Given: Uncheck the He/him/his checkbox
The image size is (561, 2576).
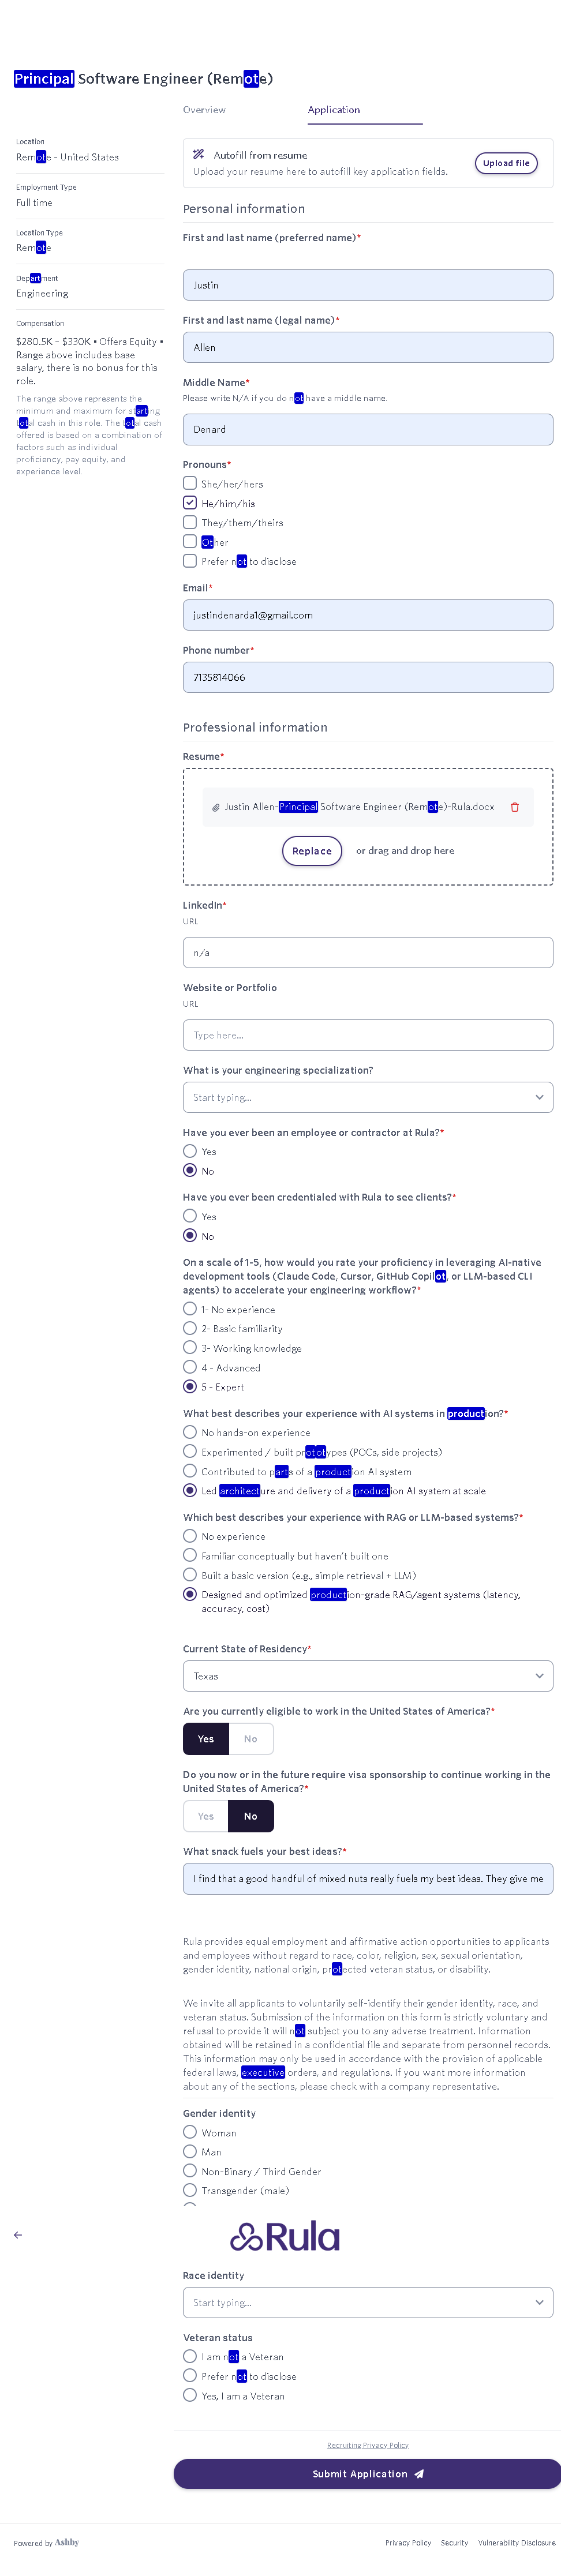Looking at the screenshot, I should coord(190,503).
